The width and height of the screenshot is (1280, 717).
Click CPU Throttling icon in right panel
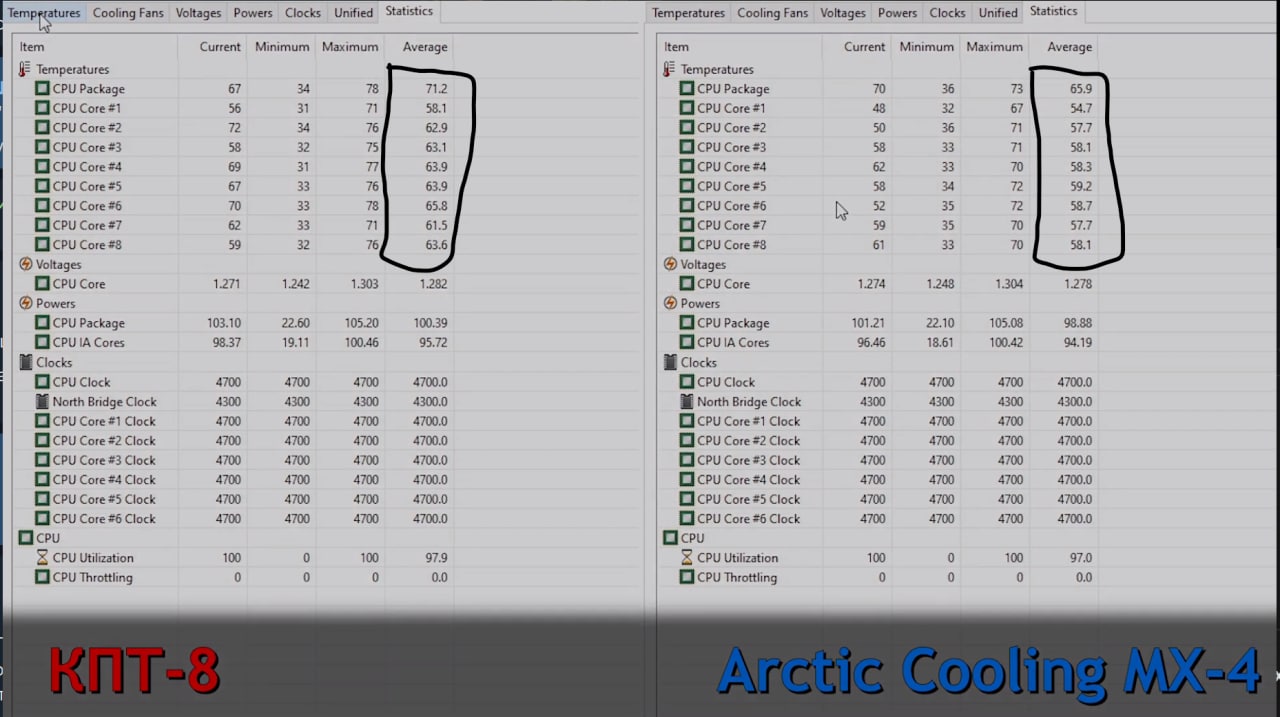[x=686, y=577]
